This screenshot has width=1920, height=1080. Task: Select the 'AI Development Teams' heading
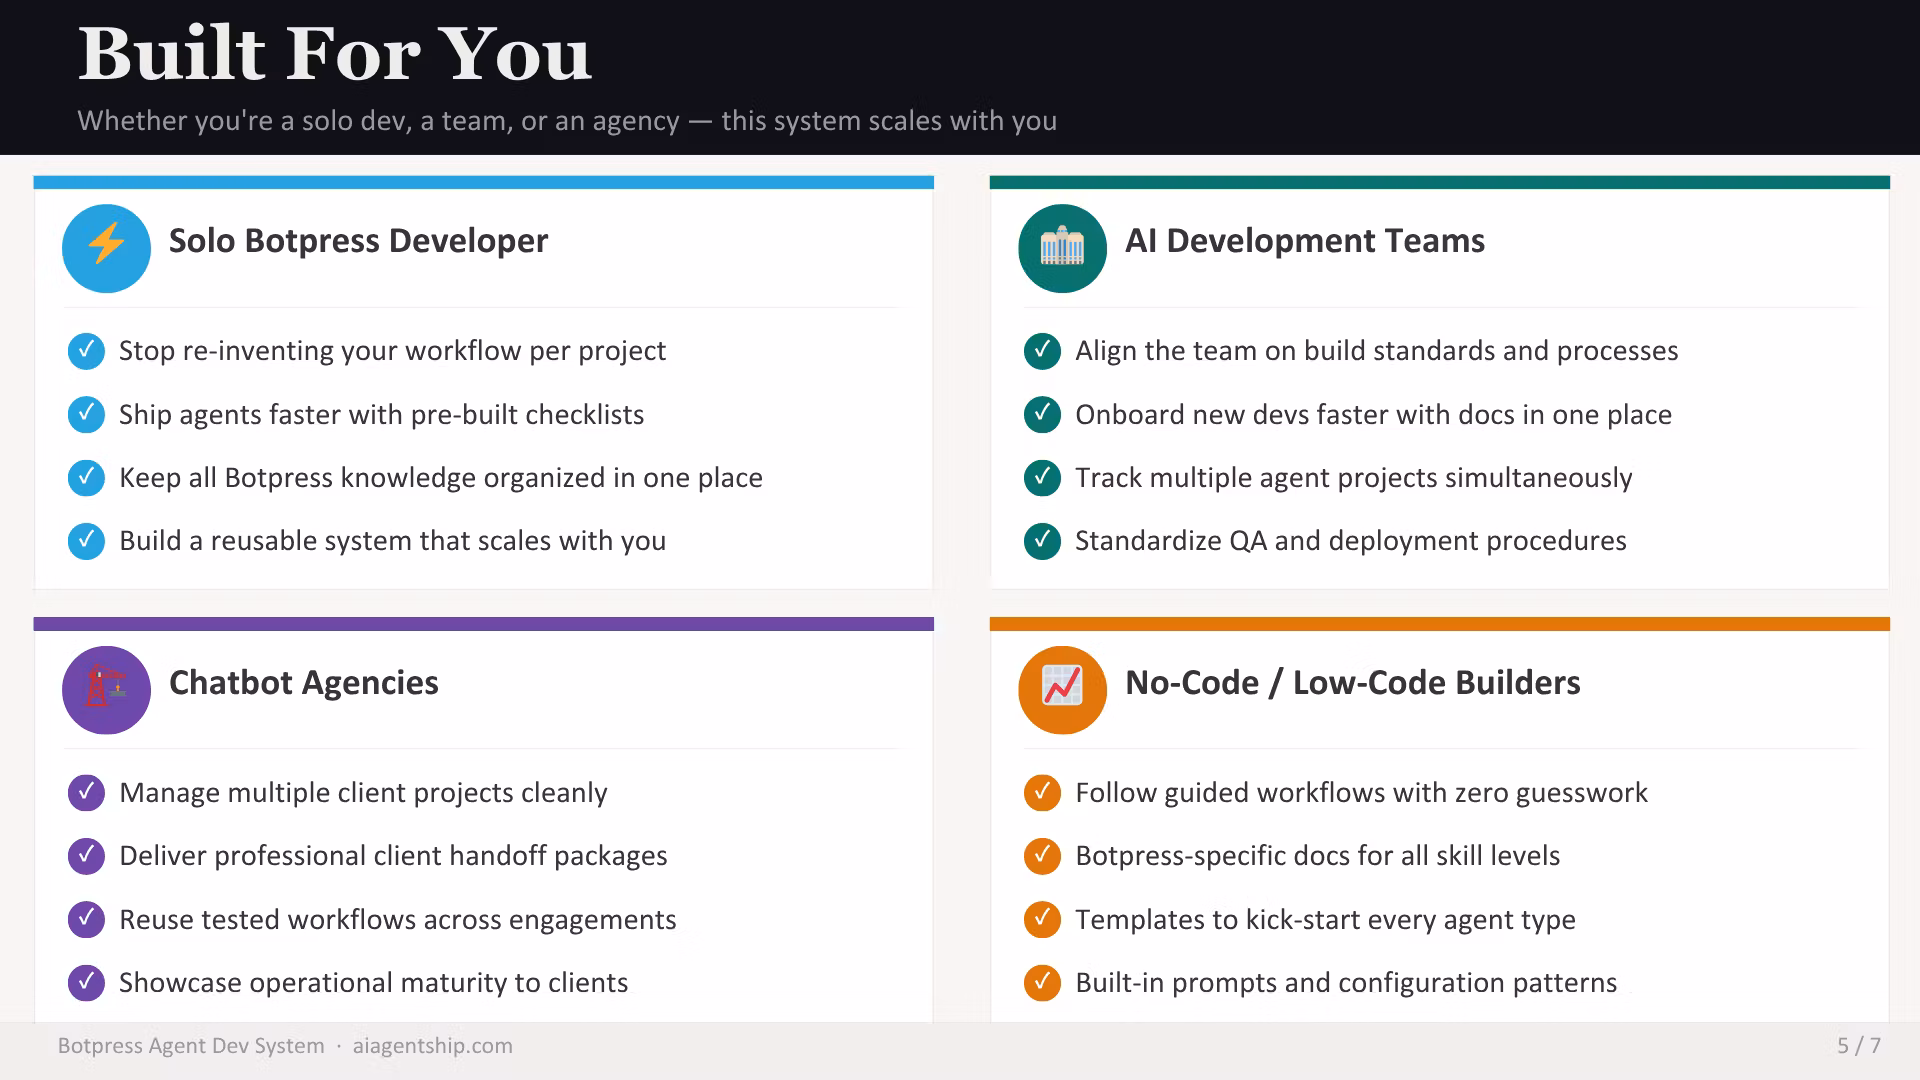1305,241
